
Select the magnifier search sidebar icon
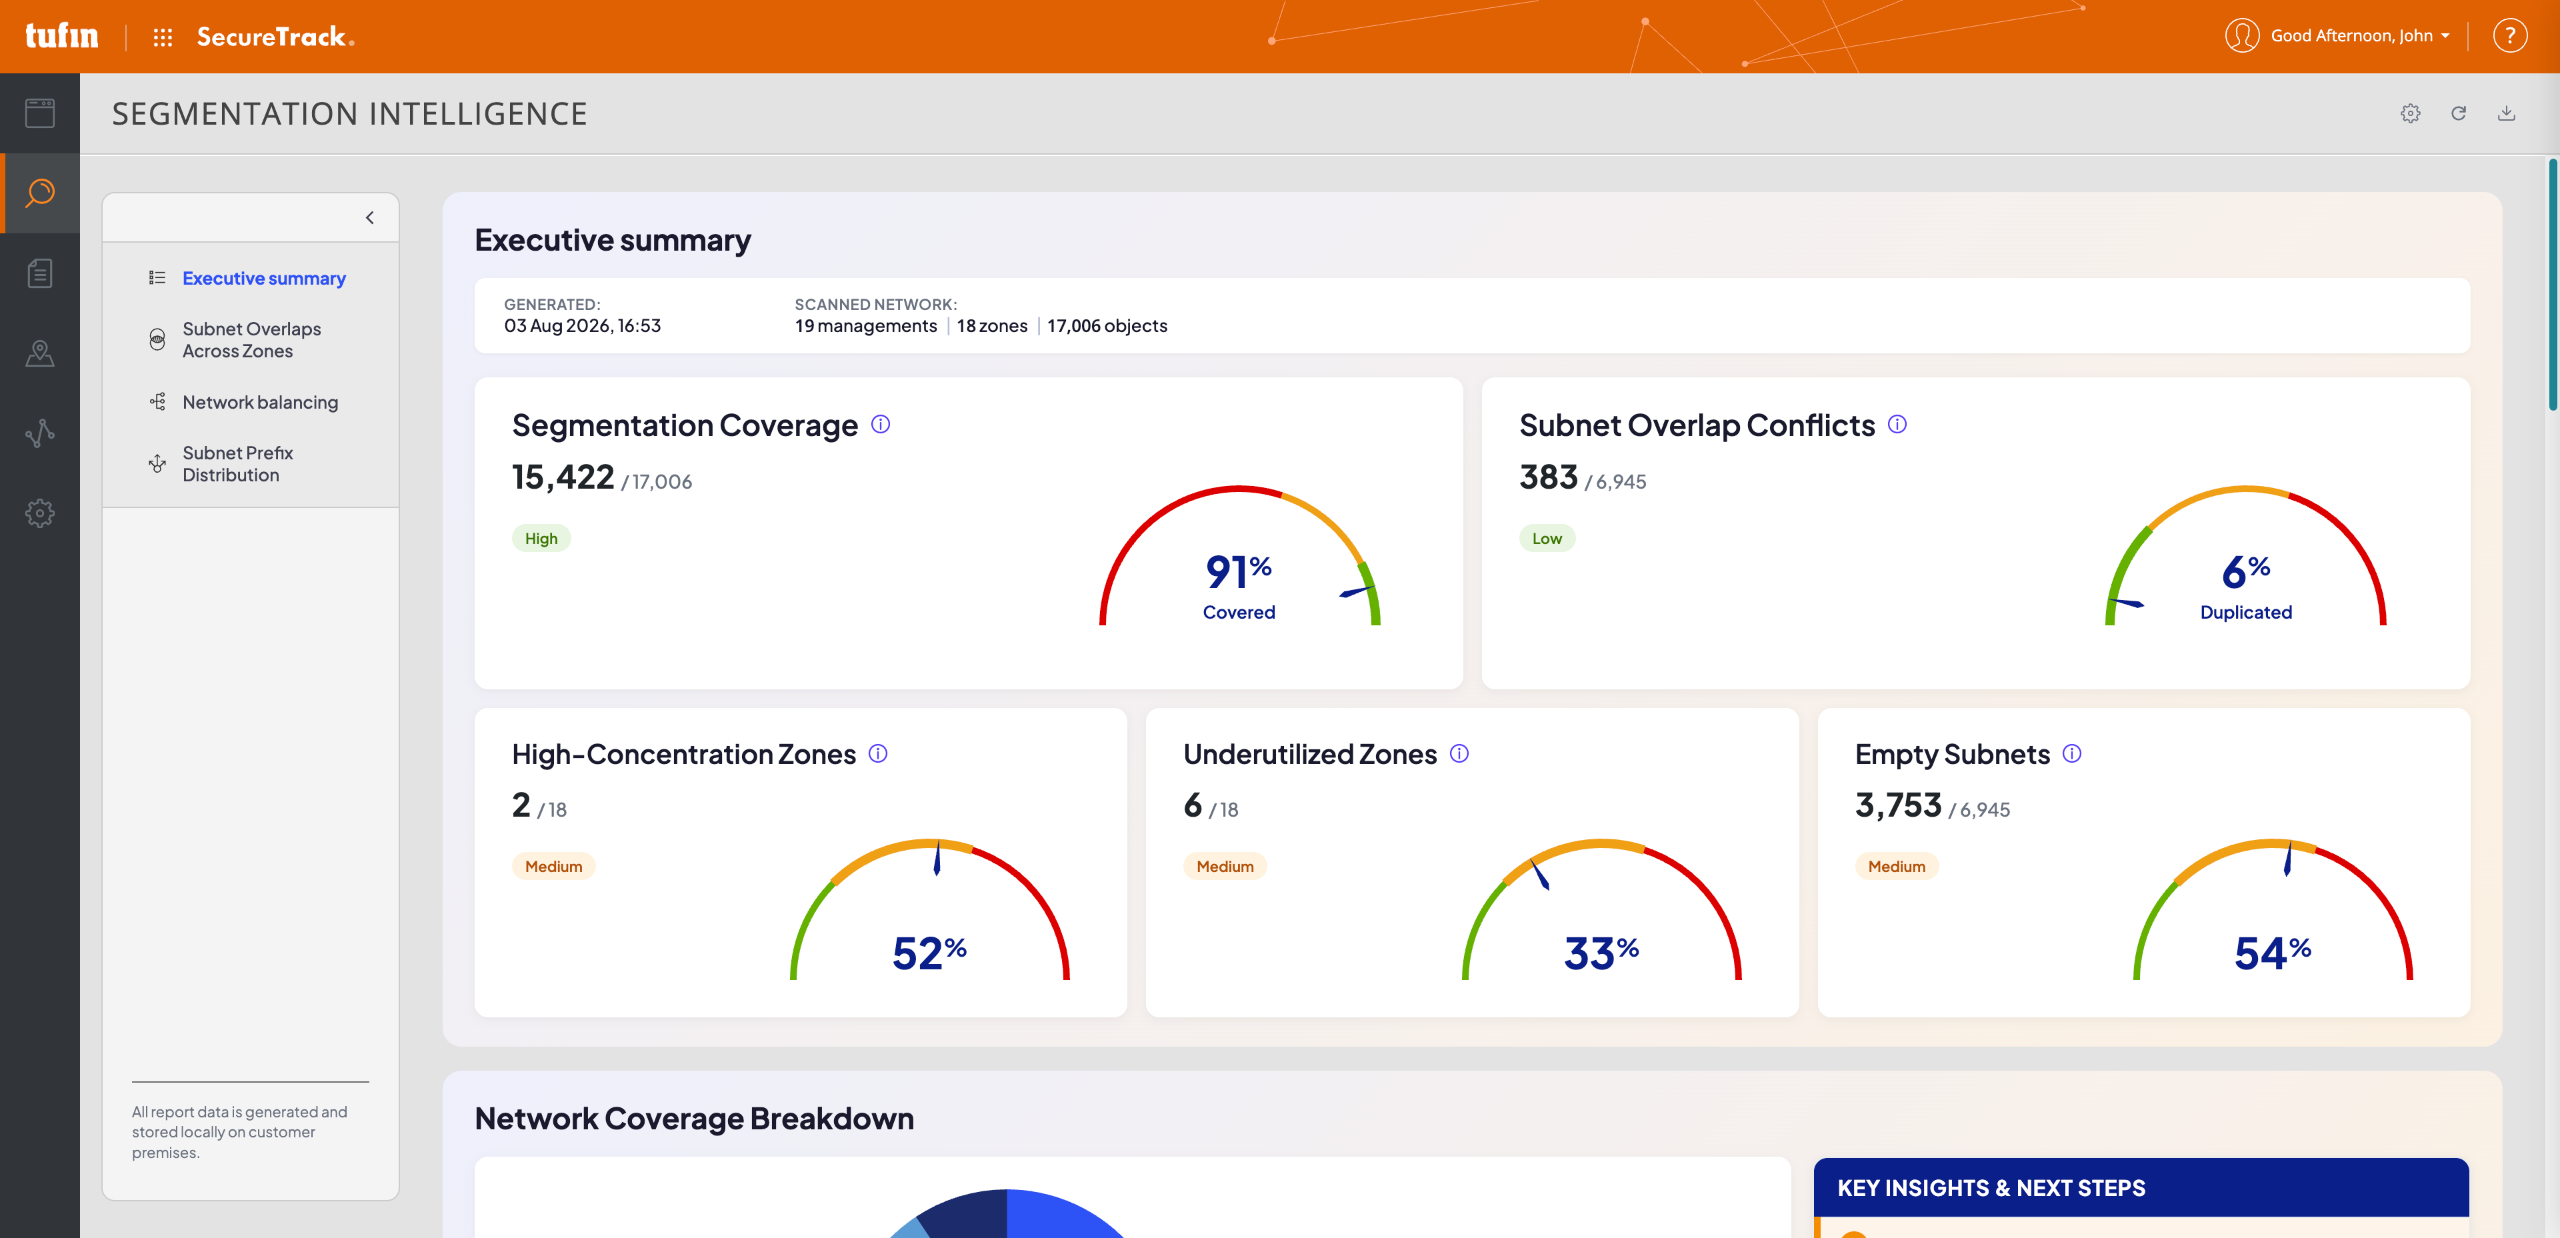click(x=40, y=193)
